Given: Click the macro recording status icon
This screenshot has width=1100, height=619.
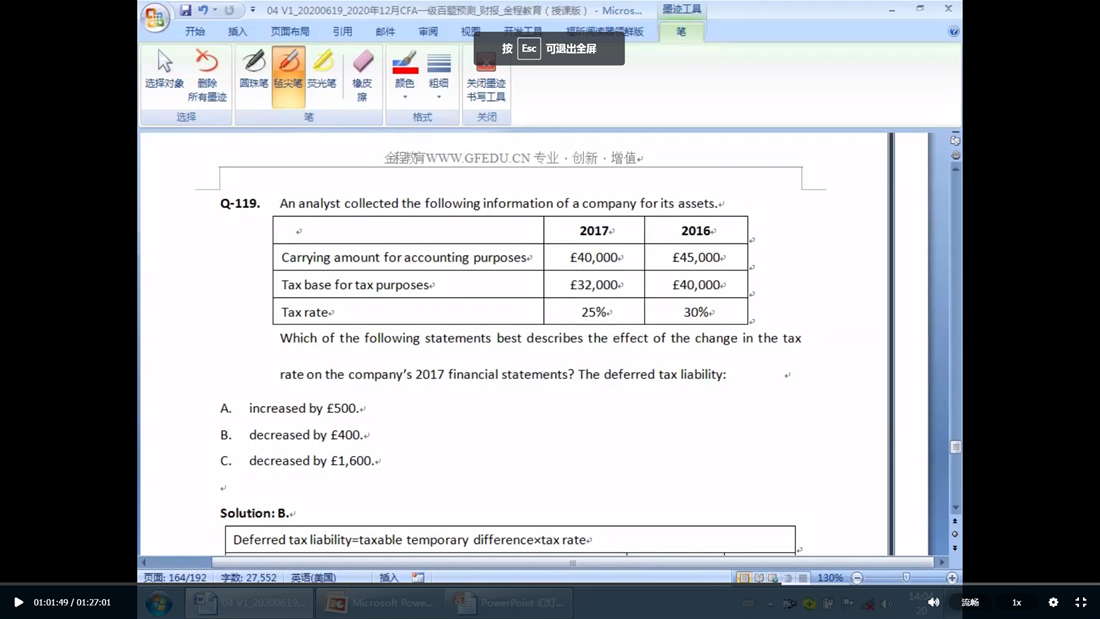Looking at the screenshot, I should [418, 578].
